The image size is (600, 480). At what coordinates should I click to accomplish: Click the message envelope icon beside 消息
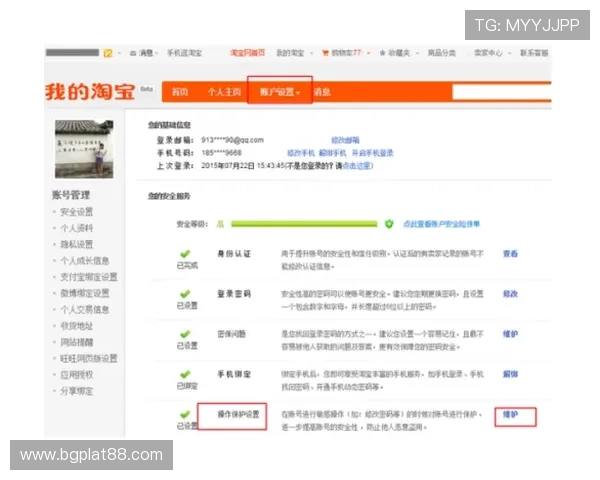133,53
